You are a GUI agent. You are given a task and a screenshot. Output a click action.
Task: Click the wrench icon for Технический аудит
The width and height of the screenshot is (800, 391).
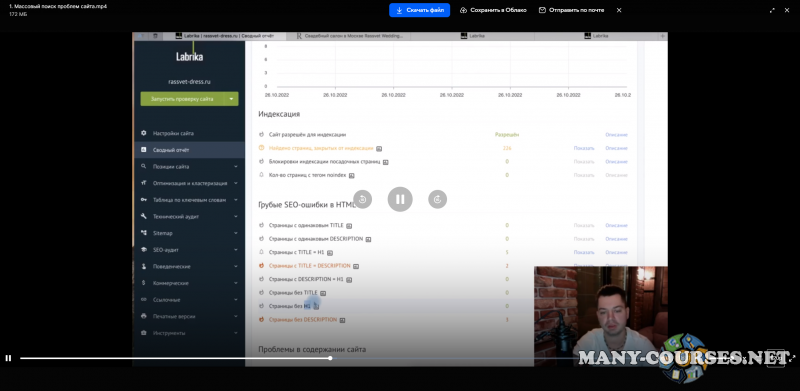point(143,216)
